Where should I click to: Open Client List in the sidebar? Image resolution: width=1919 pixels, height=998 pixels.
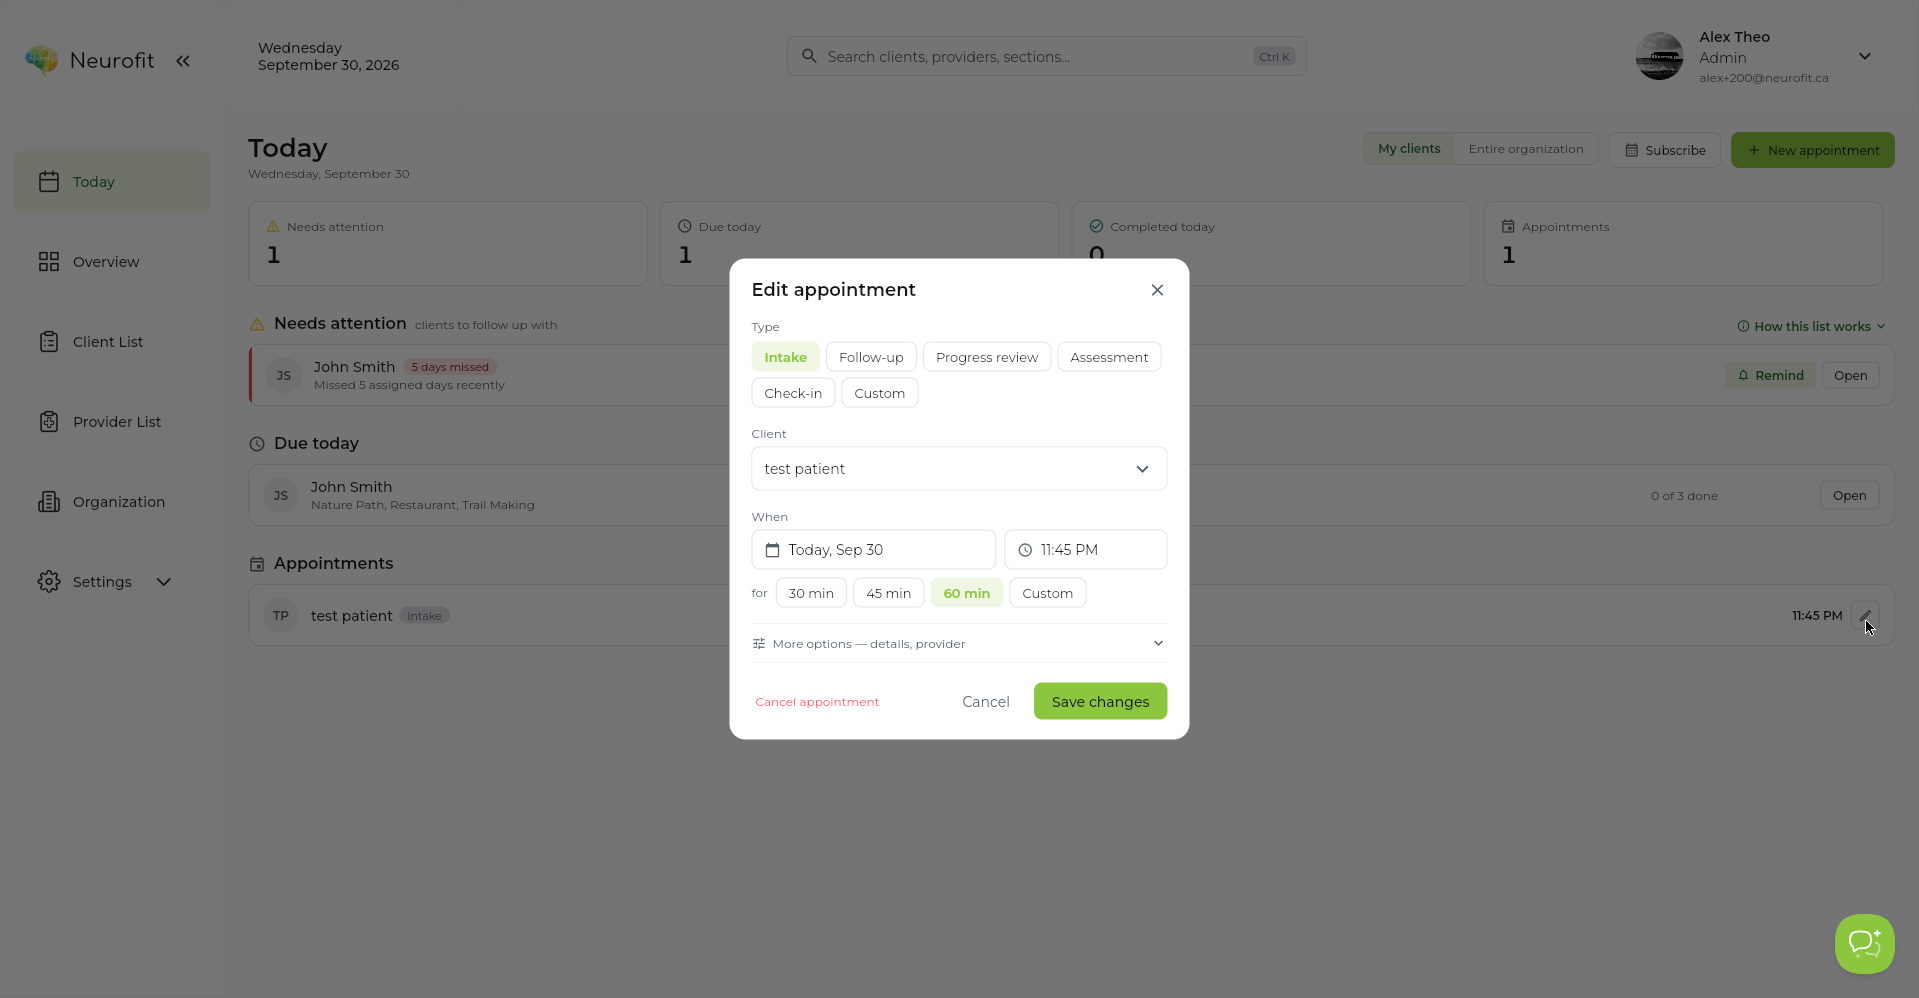[112, 341]
